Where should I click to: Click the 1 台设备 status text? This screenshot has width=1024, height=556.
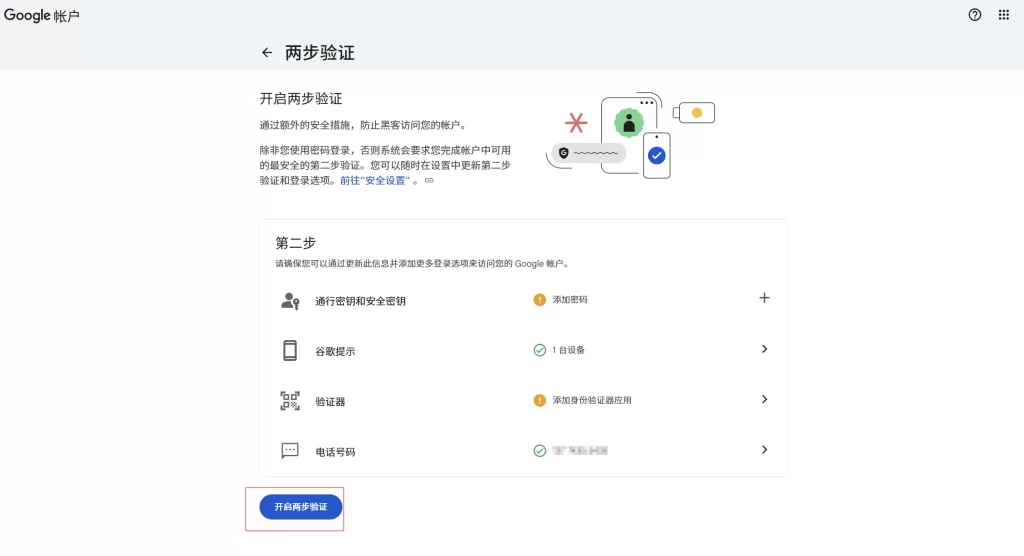(x=568, y=350)
